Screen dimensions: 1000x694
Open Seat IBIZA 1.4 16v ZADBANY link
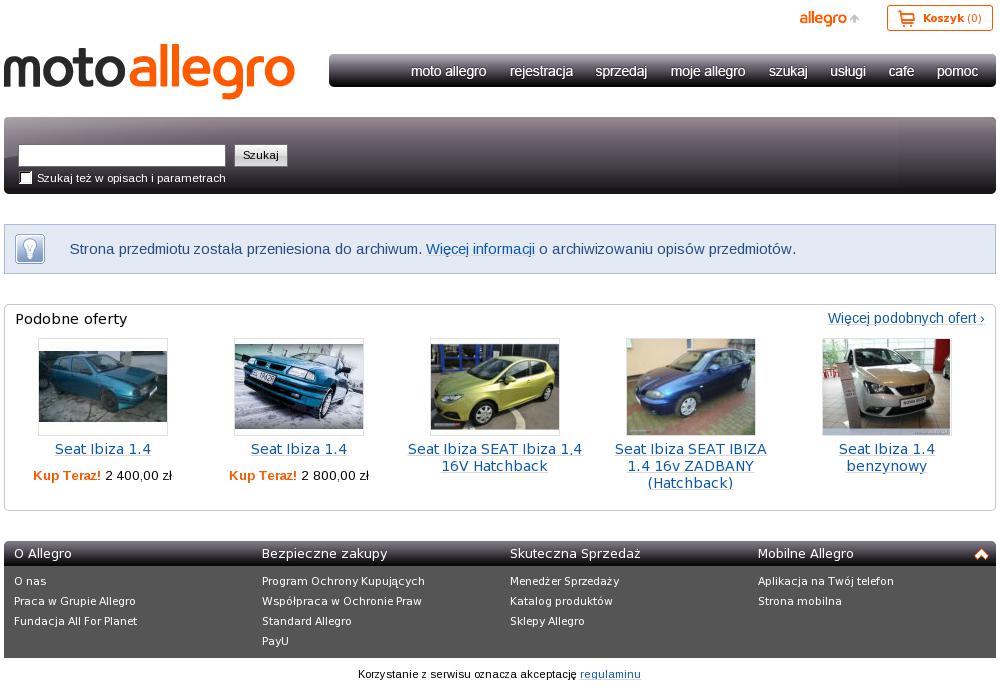point(691,466)
